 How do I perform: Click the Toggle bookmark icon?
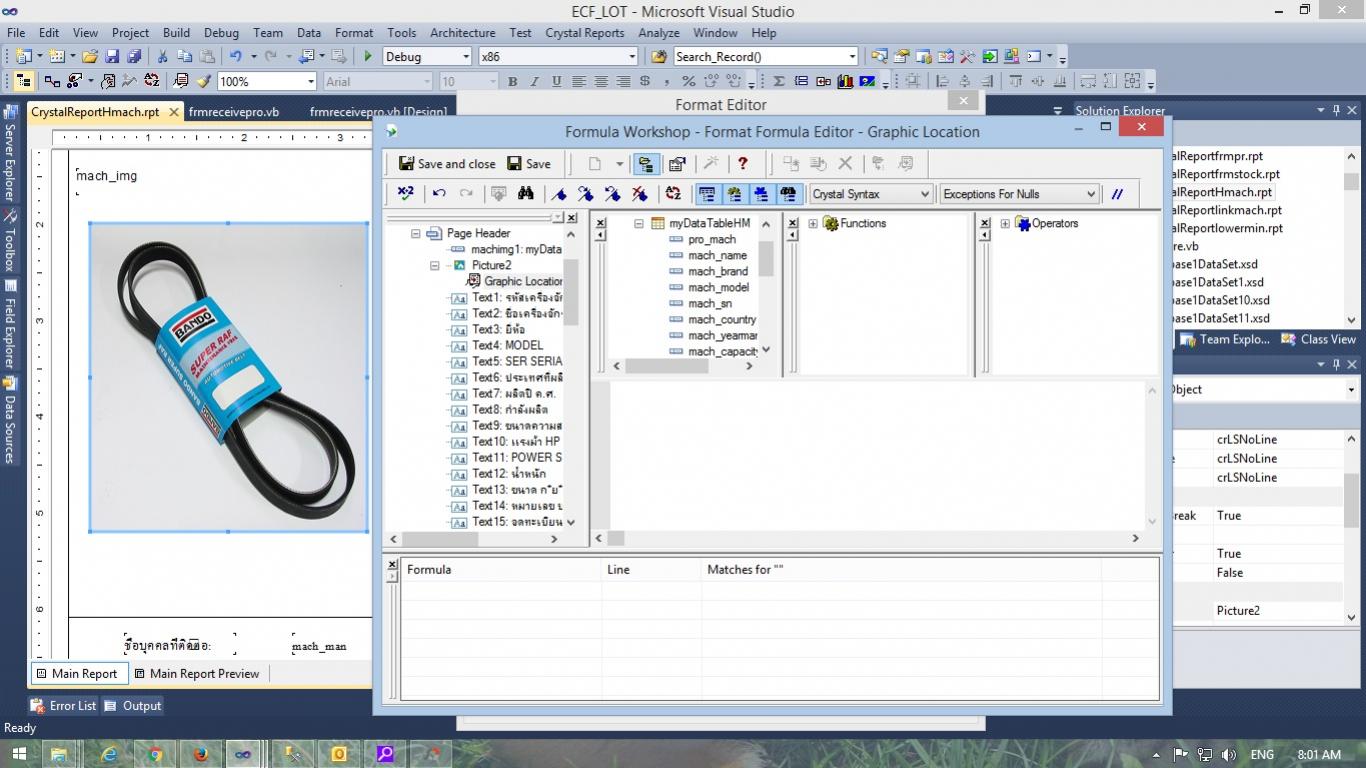pyautogui.click(x=559, y=194)
